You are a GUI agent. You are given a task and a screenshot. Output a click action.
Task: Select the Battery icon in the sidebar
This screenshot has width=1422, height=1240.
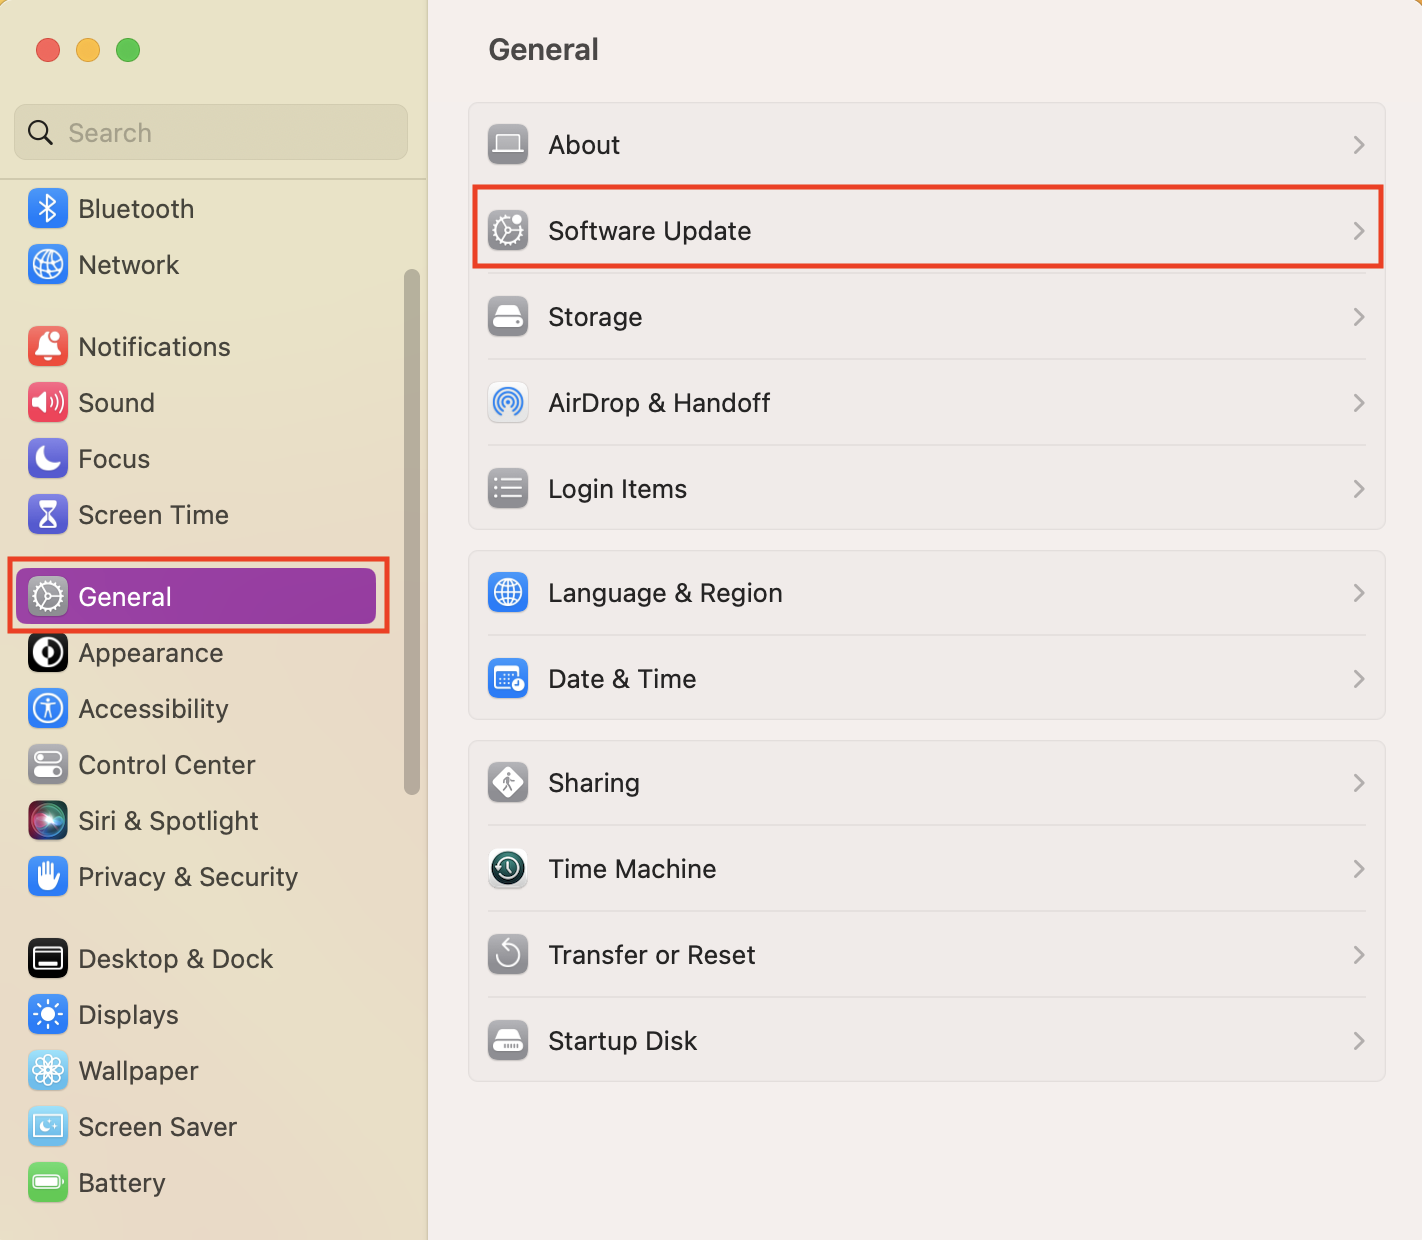[x=47, y=1182]
